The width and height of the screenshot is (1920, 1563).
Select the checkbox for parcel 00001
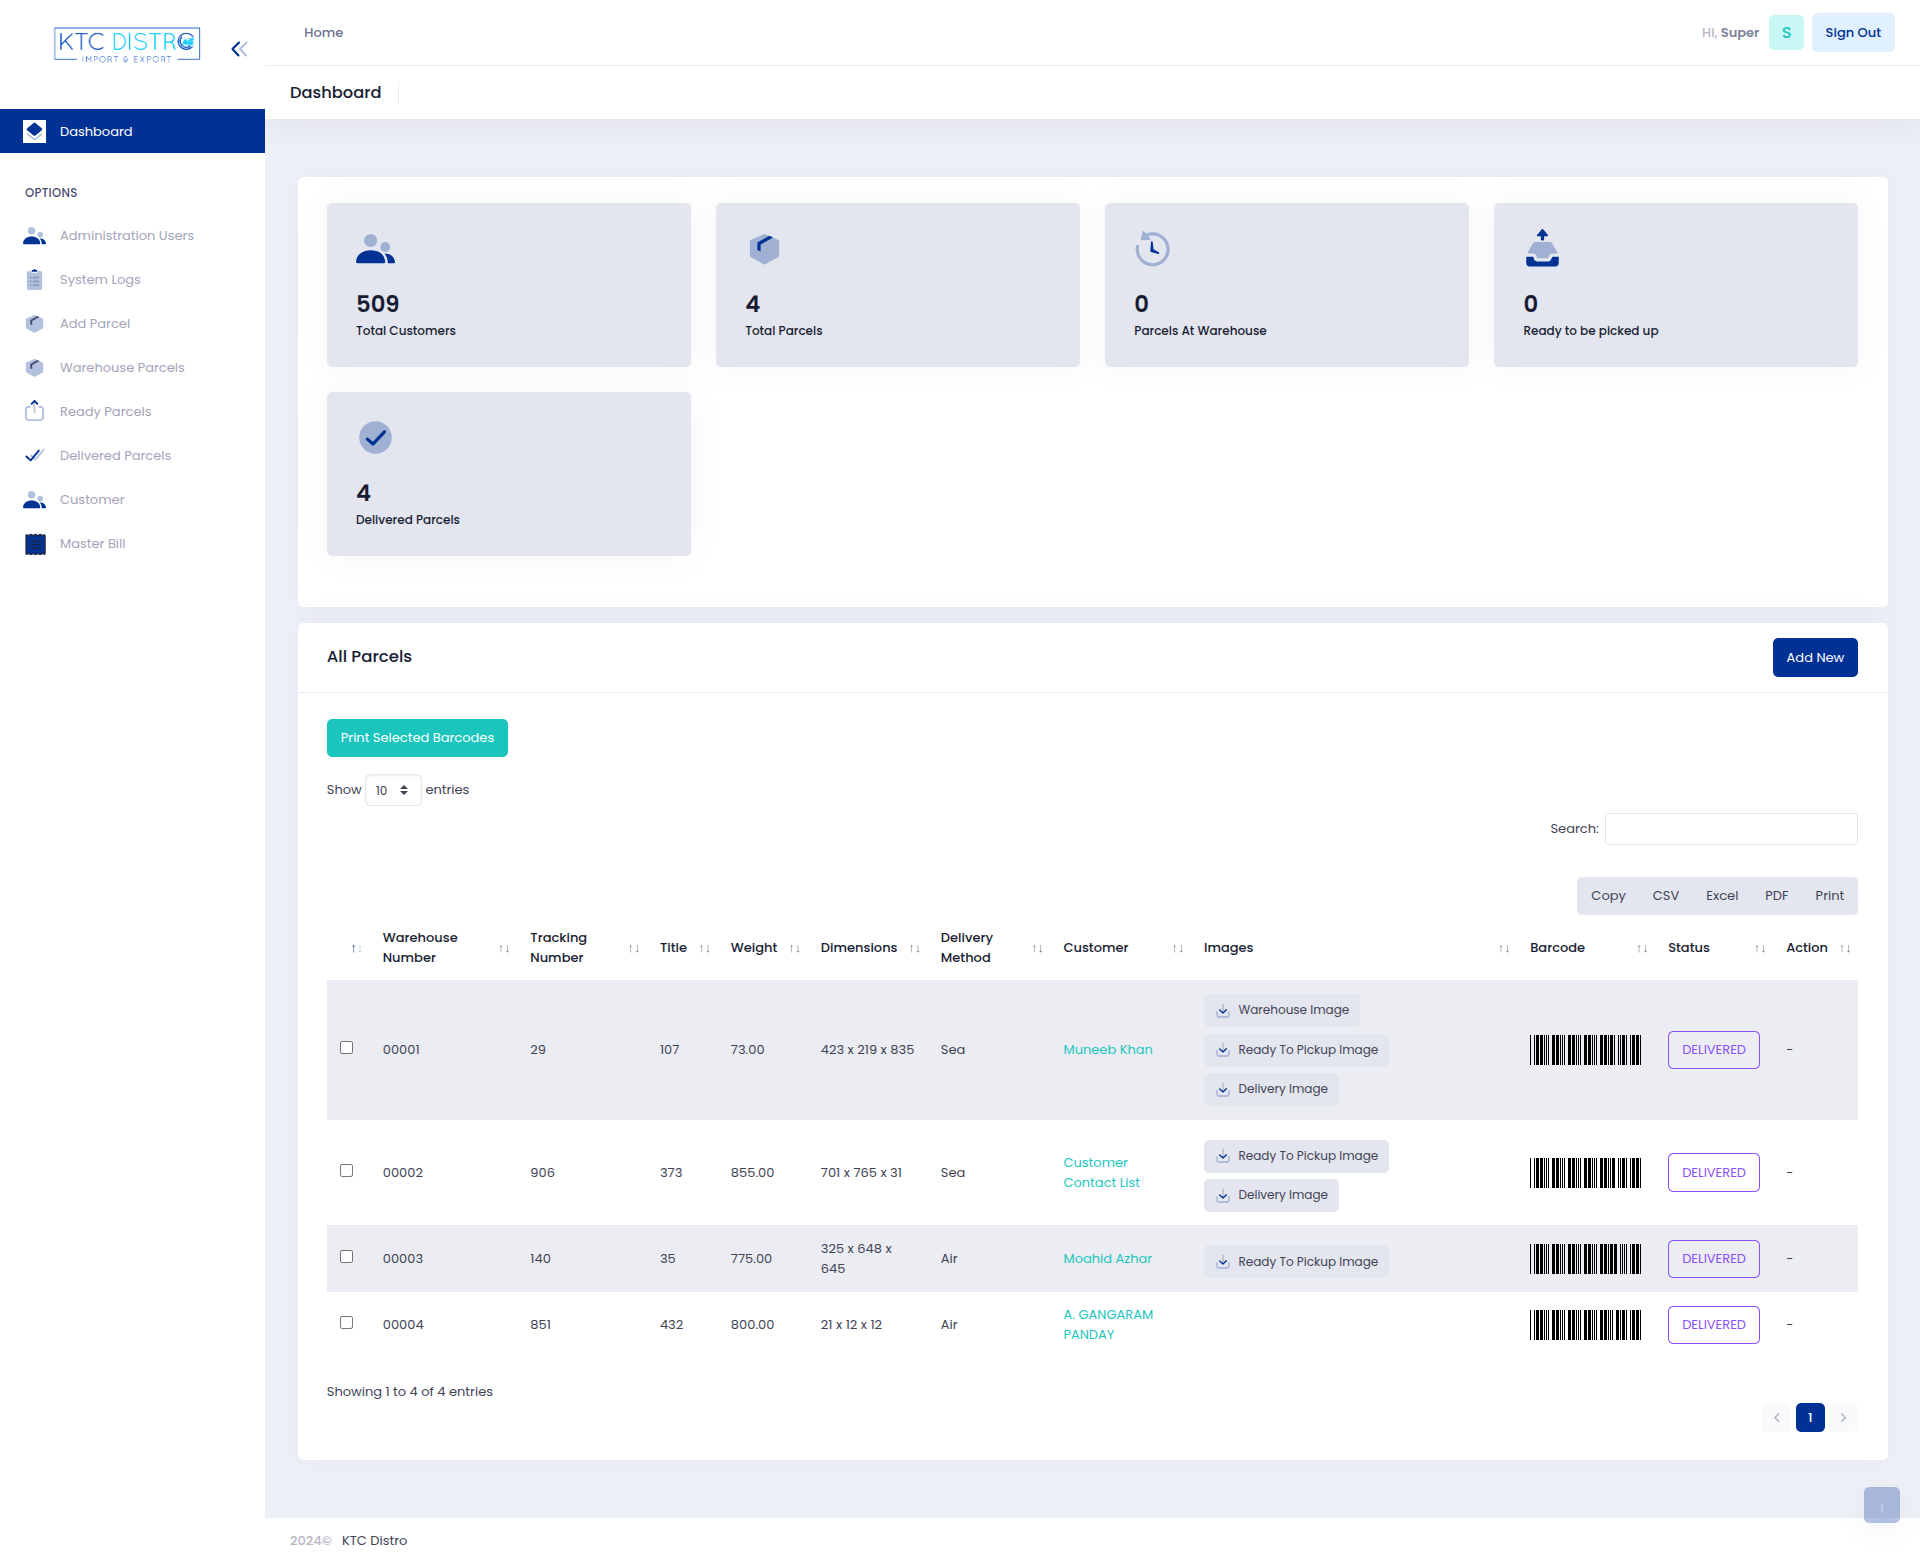tap(347, 1047)
